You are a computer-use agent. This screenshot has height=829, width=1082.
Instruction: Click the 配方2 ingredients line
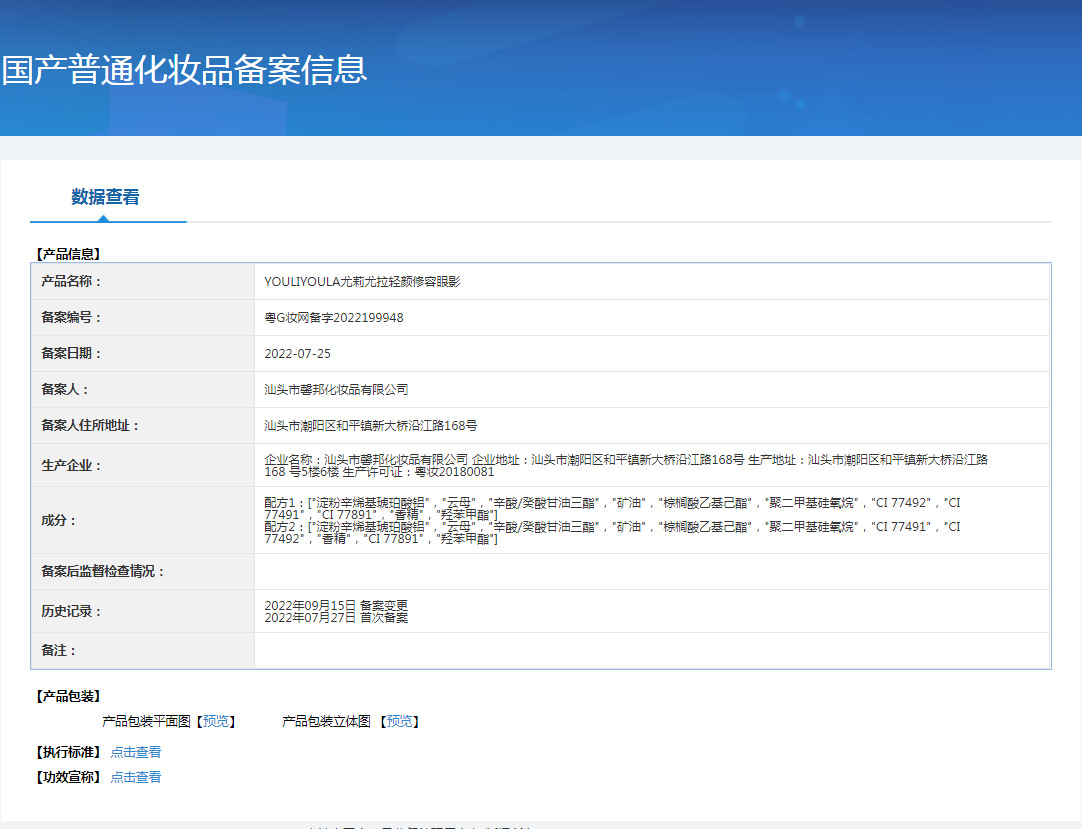(612, 532)
